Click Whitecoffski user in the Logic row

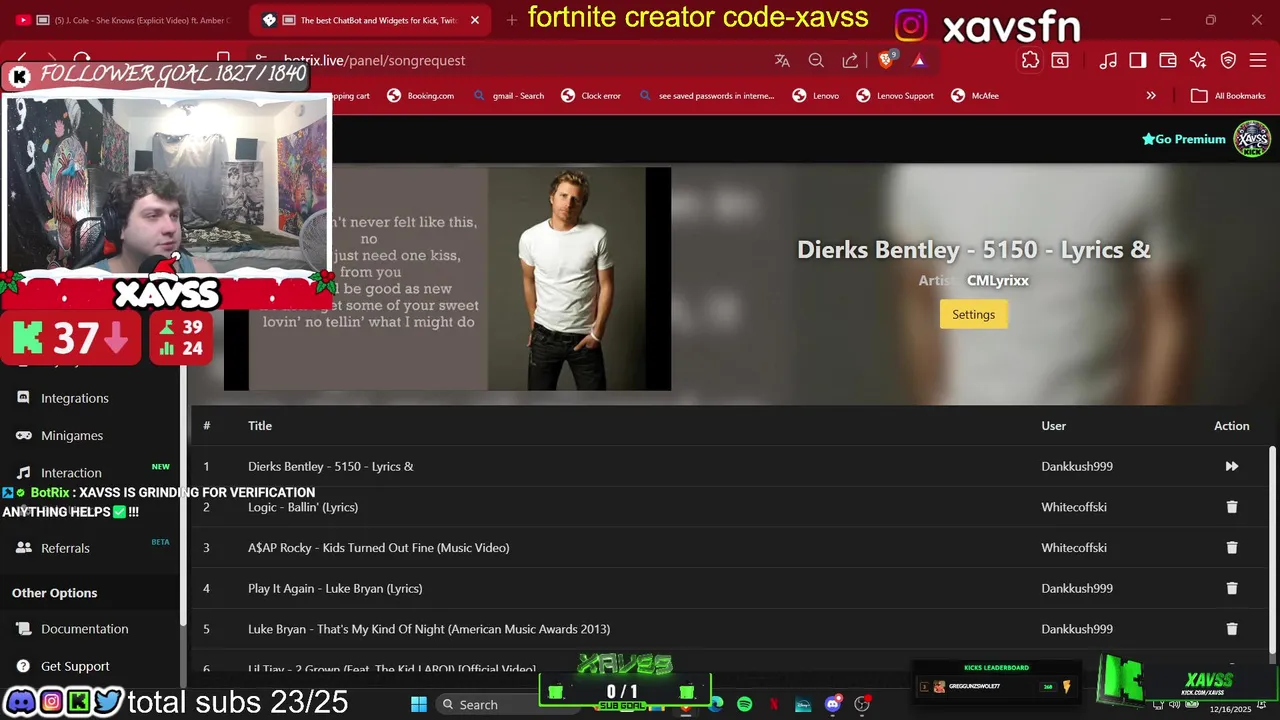click(x=1074, y=507)
